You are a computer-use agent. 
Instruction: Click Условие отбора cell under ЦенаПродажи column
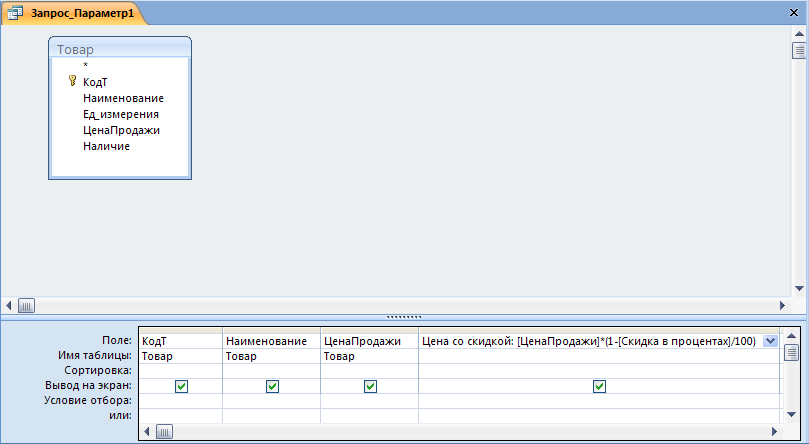click(x=369, y=401)
